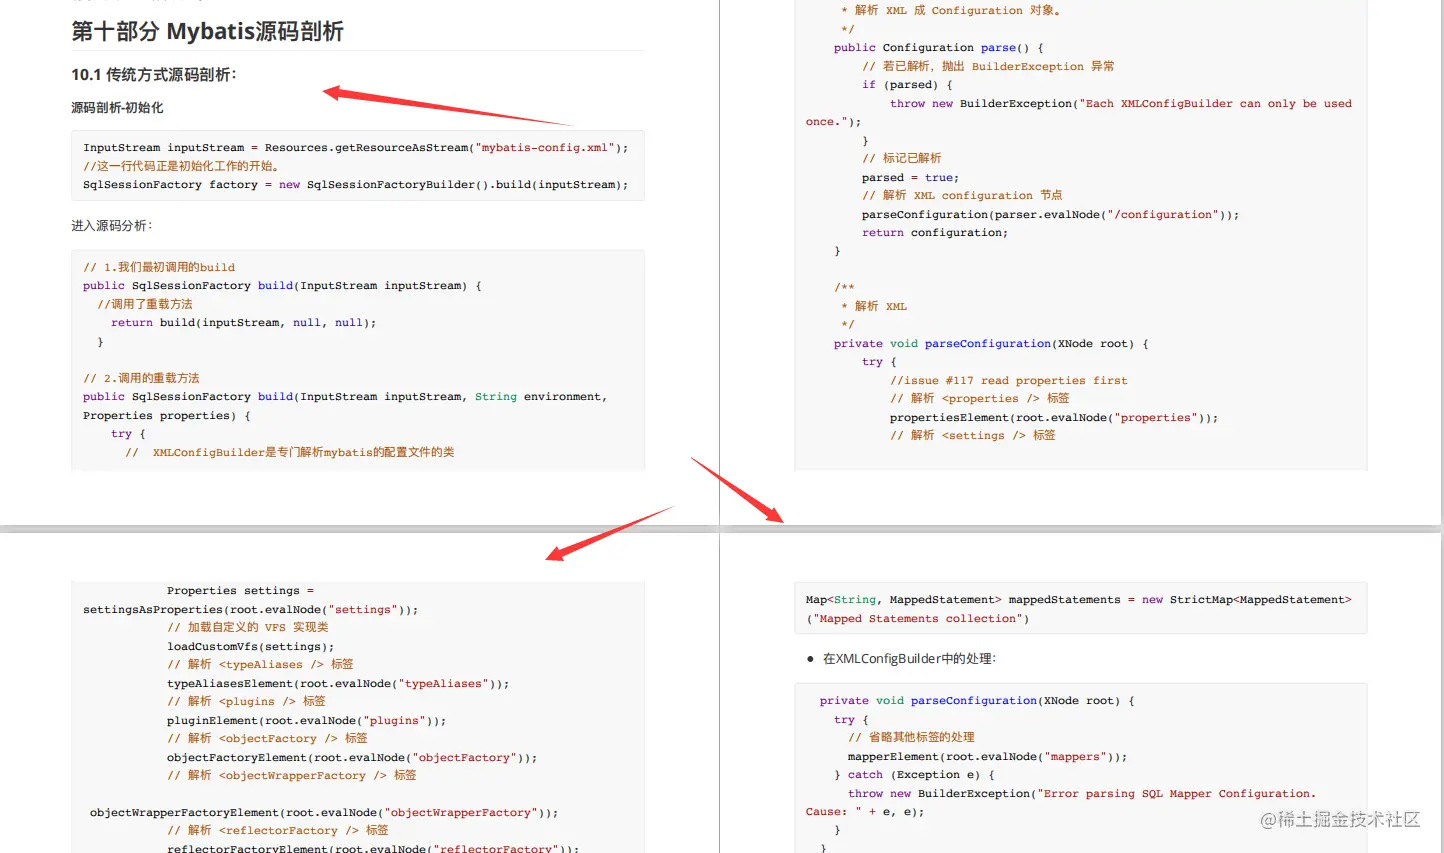Click comment "// 省略其他标签的处理"
Screen dimensions: 1444x853
coord(911,738)
